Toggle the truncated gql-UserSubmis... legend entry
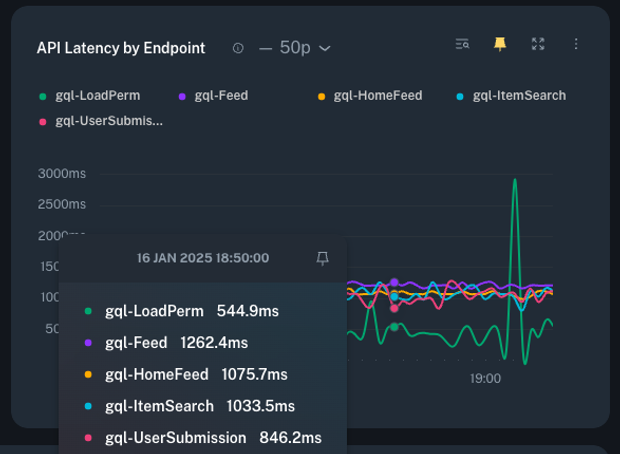Image resolution: width=620 pixels, height=454 pixels. click(x=108, y=121)
